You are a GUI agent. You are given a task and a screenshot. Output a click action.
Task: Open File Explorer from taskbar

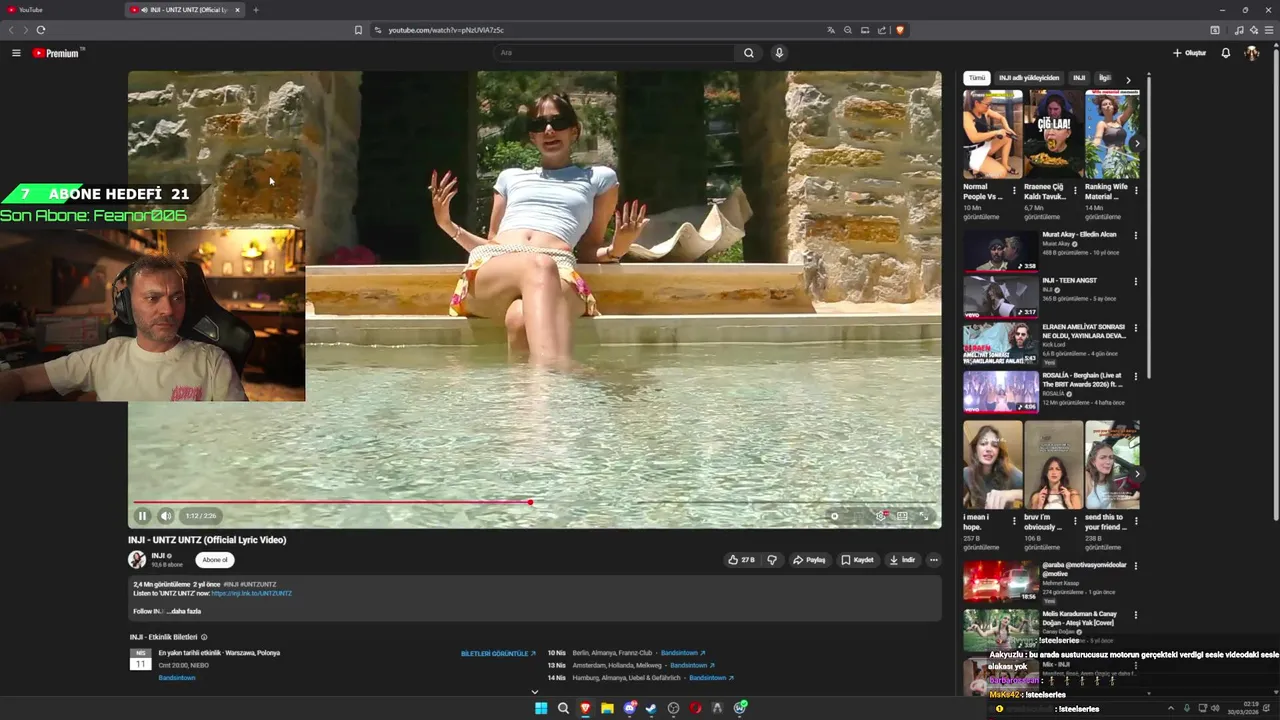tap(607, 708)
